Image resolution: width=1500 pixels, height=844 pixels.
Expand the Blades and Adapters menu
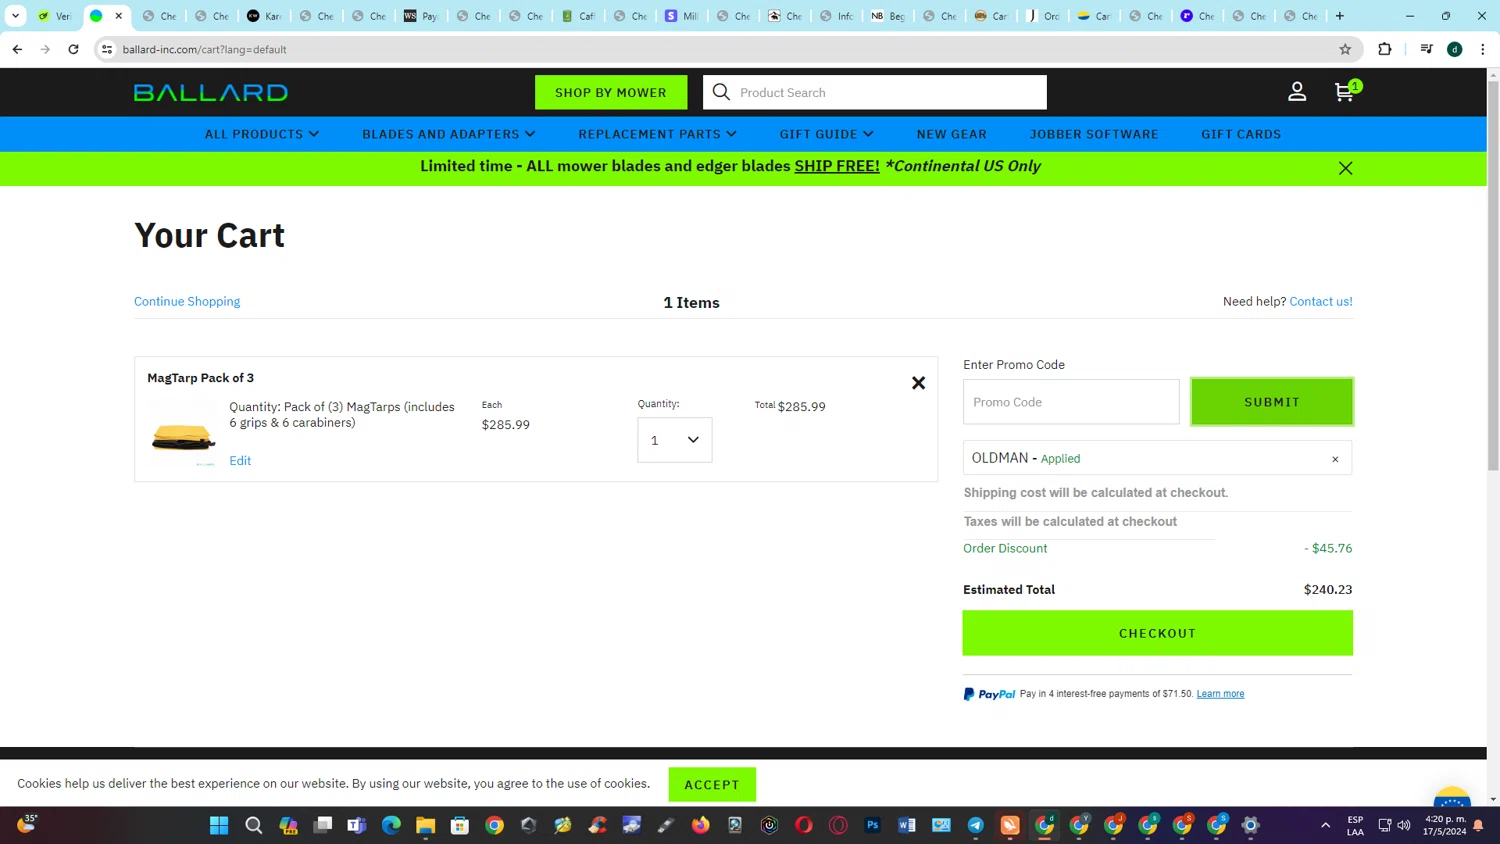pos(449,134)
